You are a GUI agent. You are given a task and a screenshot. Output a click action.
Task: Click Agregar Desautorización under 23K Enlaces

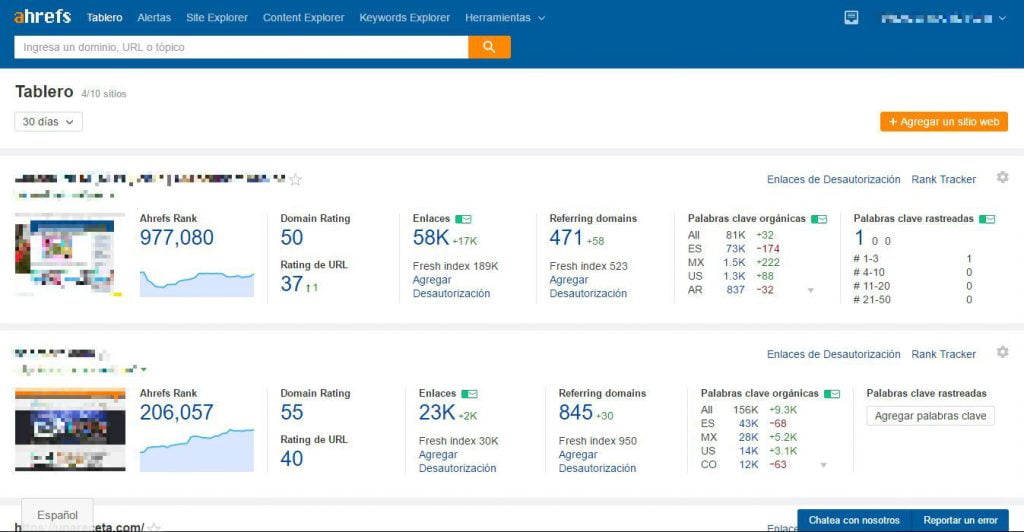point(457,462)
